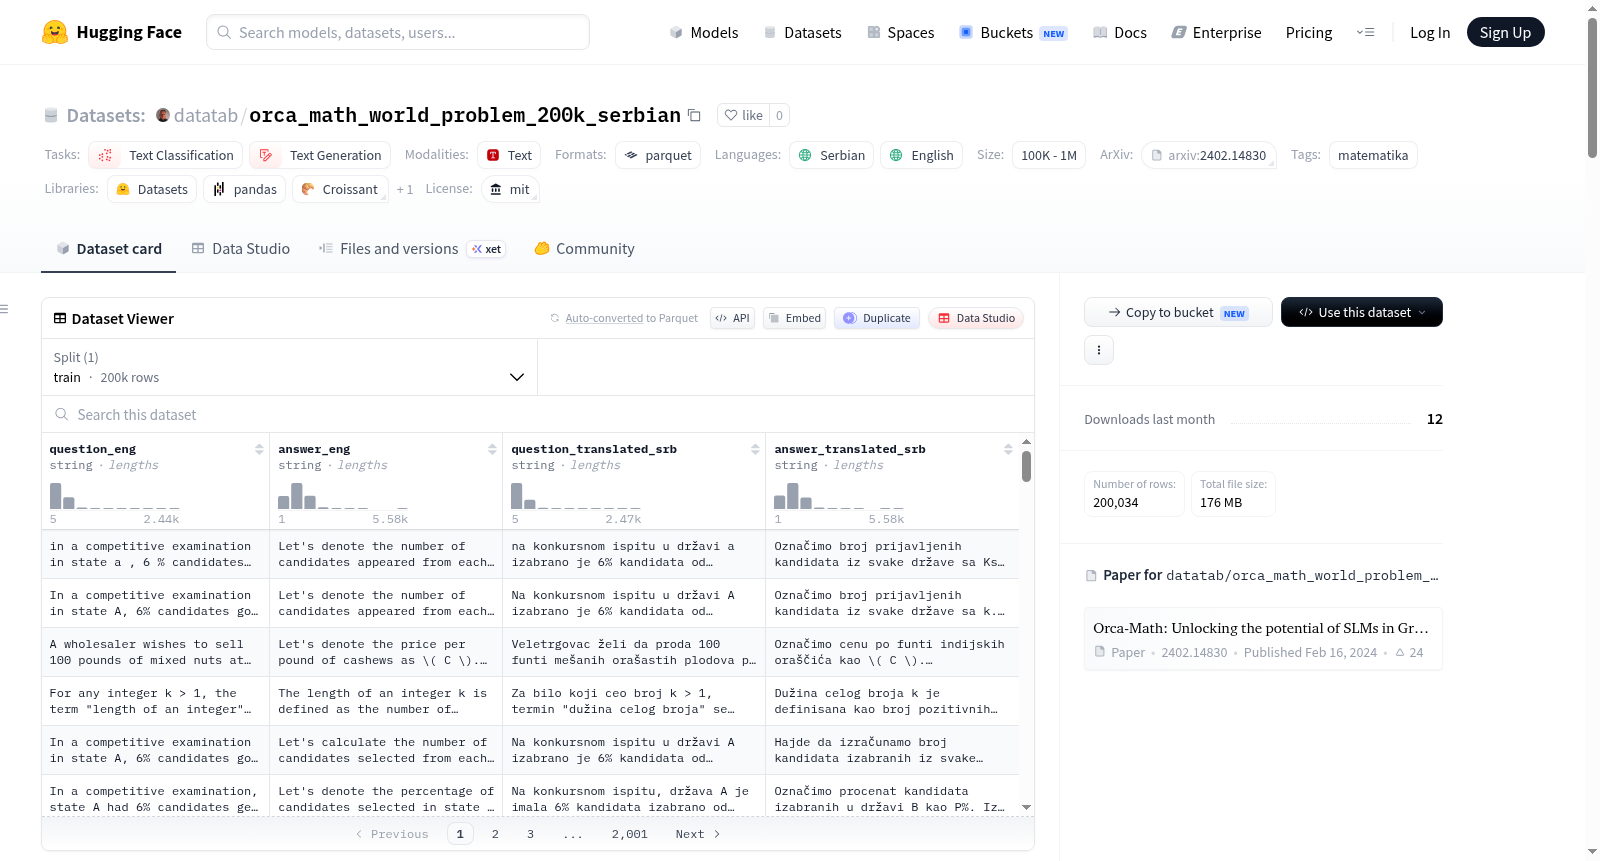The height and width of the screenshot is (861, 1600).
Task: Open the Models nav item
Action: pos(704,33)
